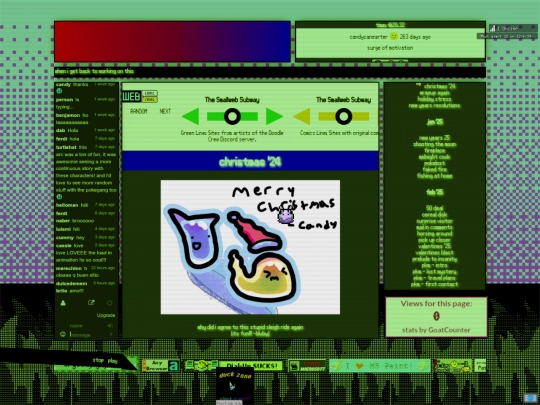The width and height of the screenshot is (540, 405).
Task: Open 'midnight cook' comic link
Action: click(434, 157)
